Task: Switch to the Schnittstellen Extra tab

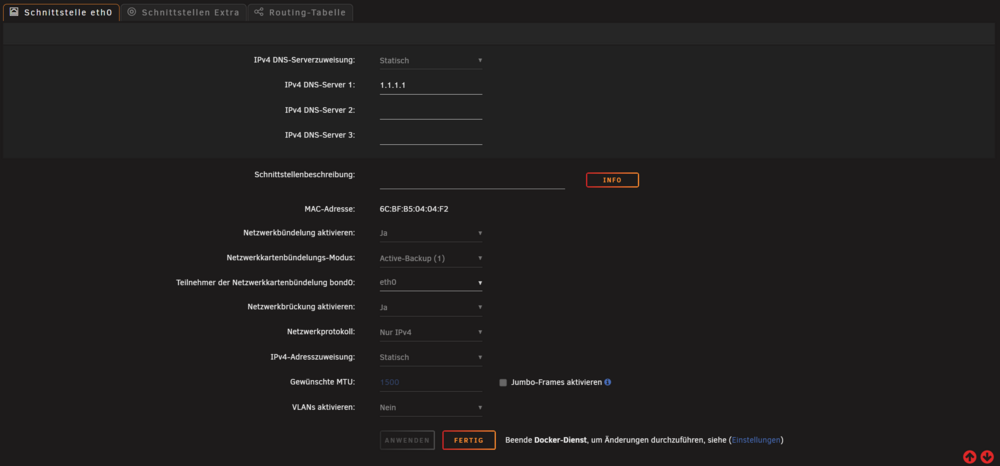Action: [x=184, y=12]
